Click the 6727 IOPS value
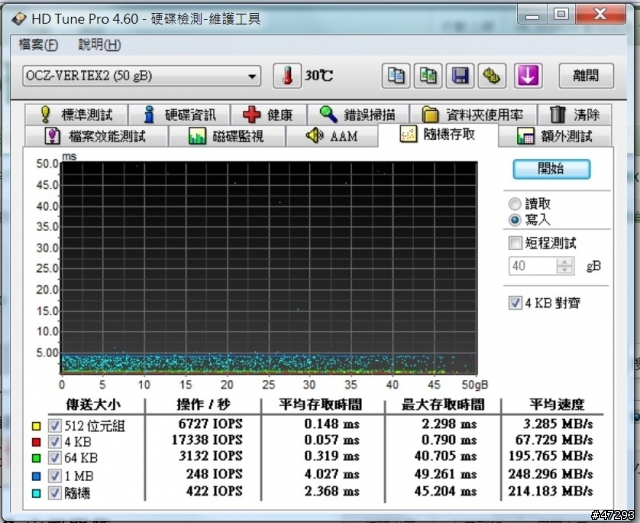Viewport: 640px width, 523px height. (210, 424)
